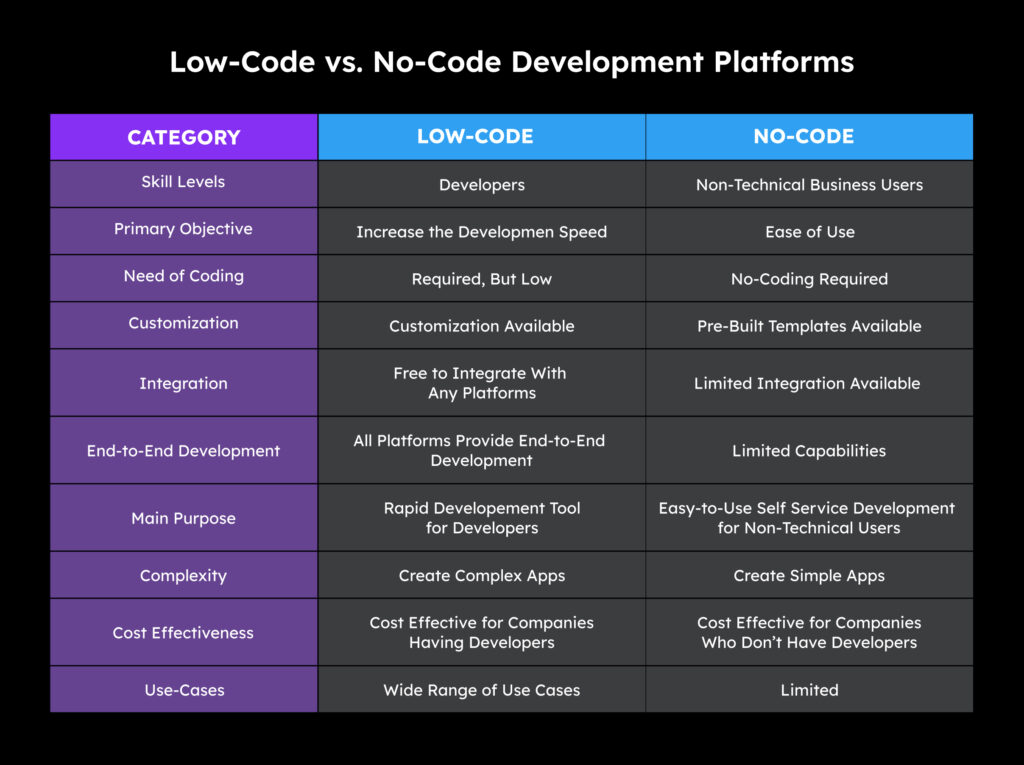Click the 'Create Complex Apps' cell
Image resolution: width=1024 pixels, height=765 pixels.
tap(482, 576)
